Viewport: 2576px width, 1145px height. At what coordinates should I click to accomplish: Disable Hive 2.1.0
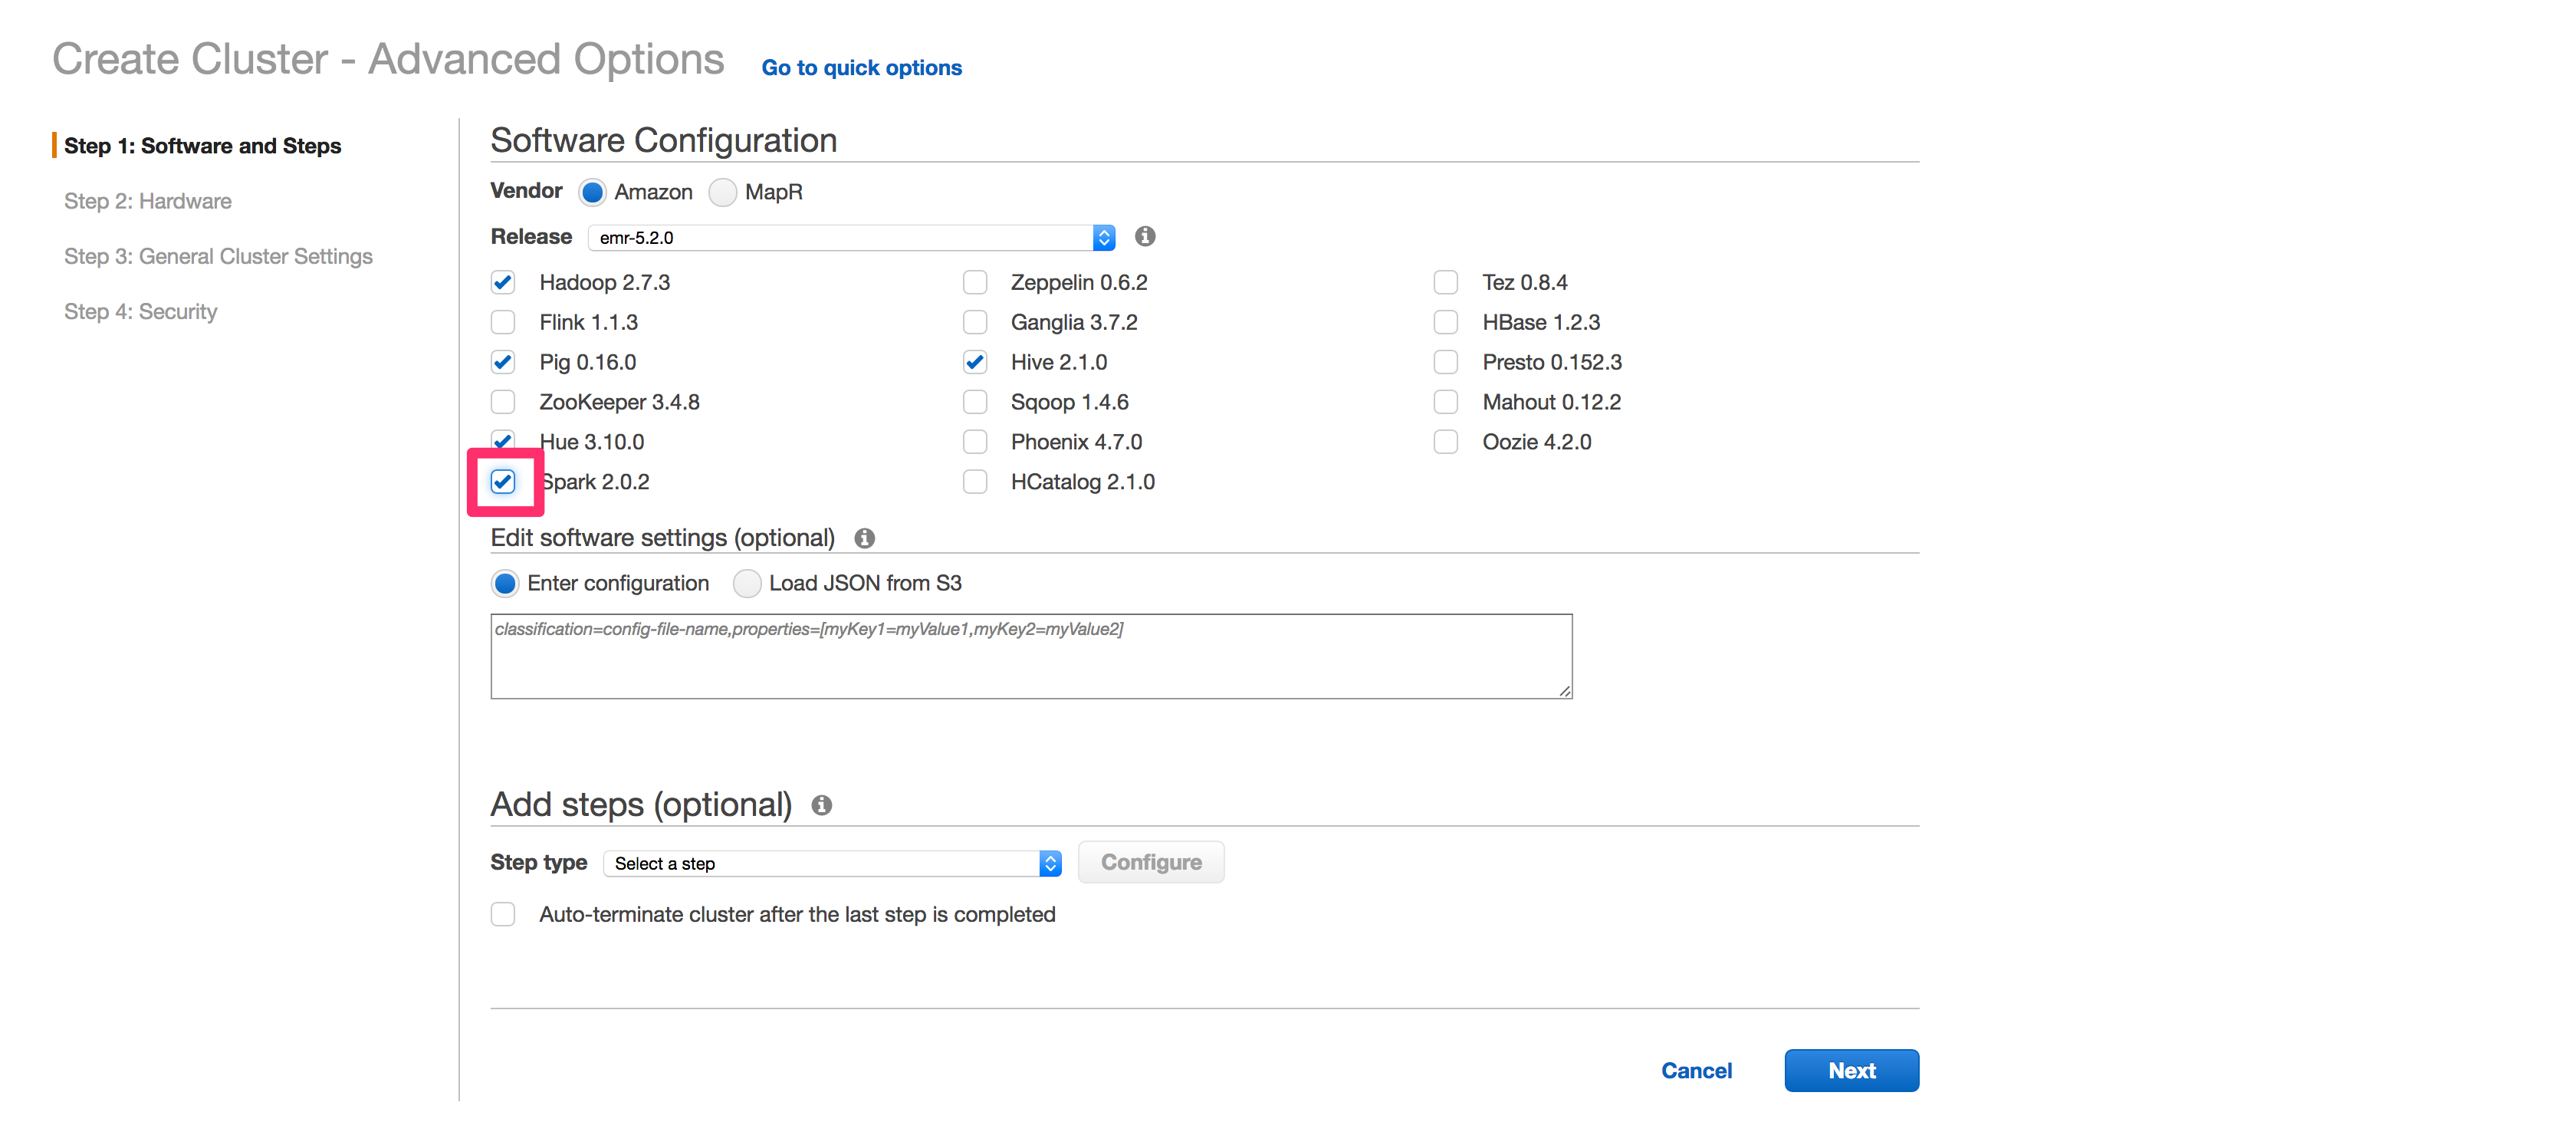[x=975, y=362]
